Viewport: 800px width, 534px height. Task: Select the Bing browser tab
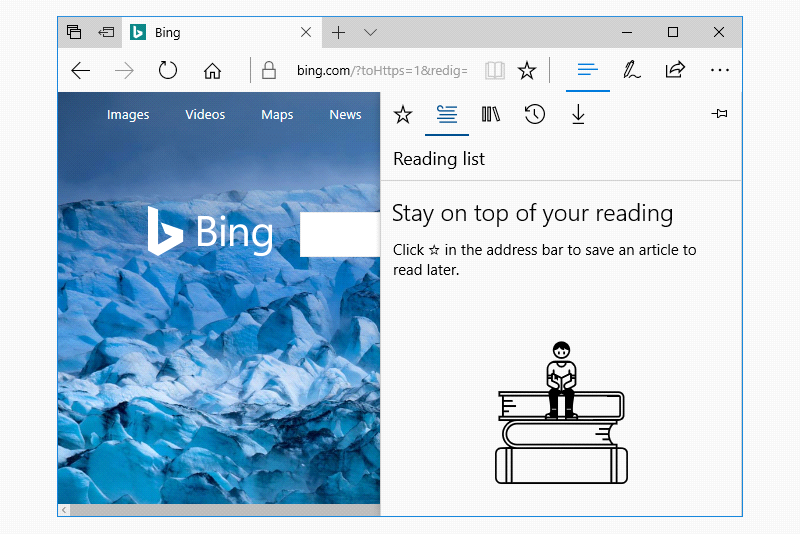tap(222, 33)
